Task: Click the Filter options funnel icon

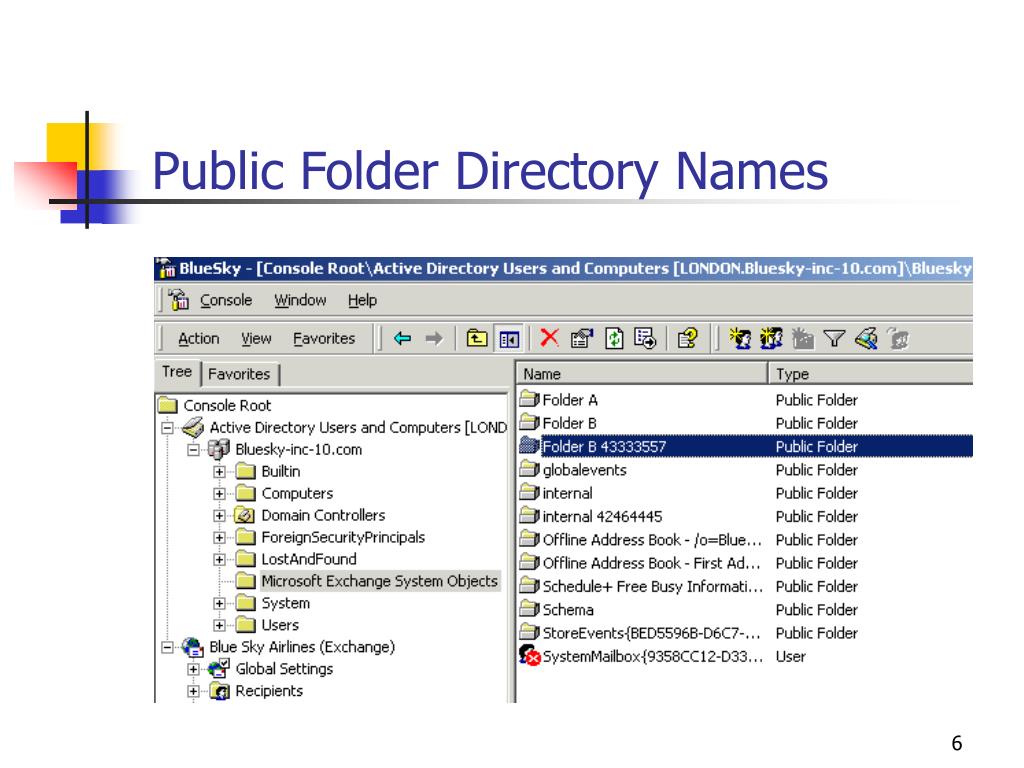Action: [834, 338]
